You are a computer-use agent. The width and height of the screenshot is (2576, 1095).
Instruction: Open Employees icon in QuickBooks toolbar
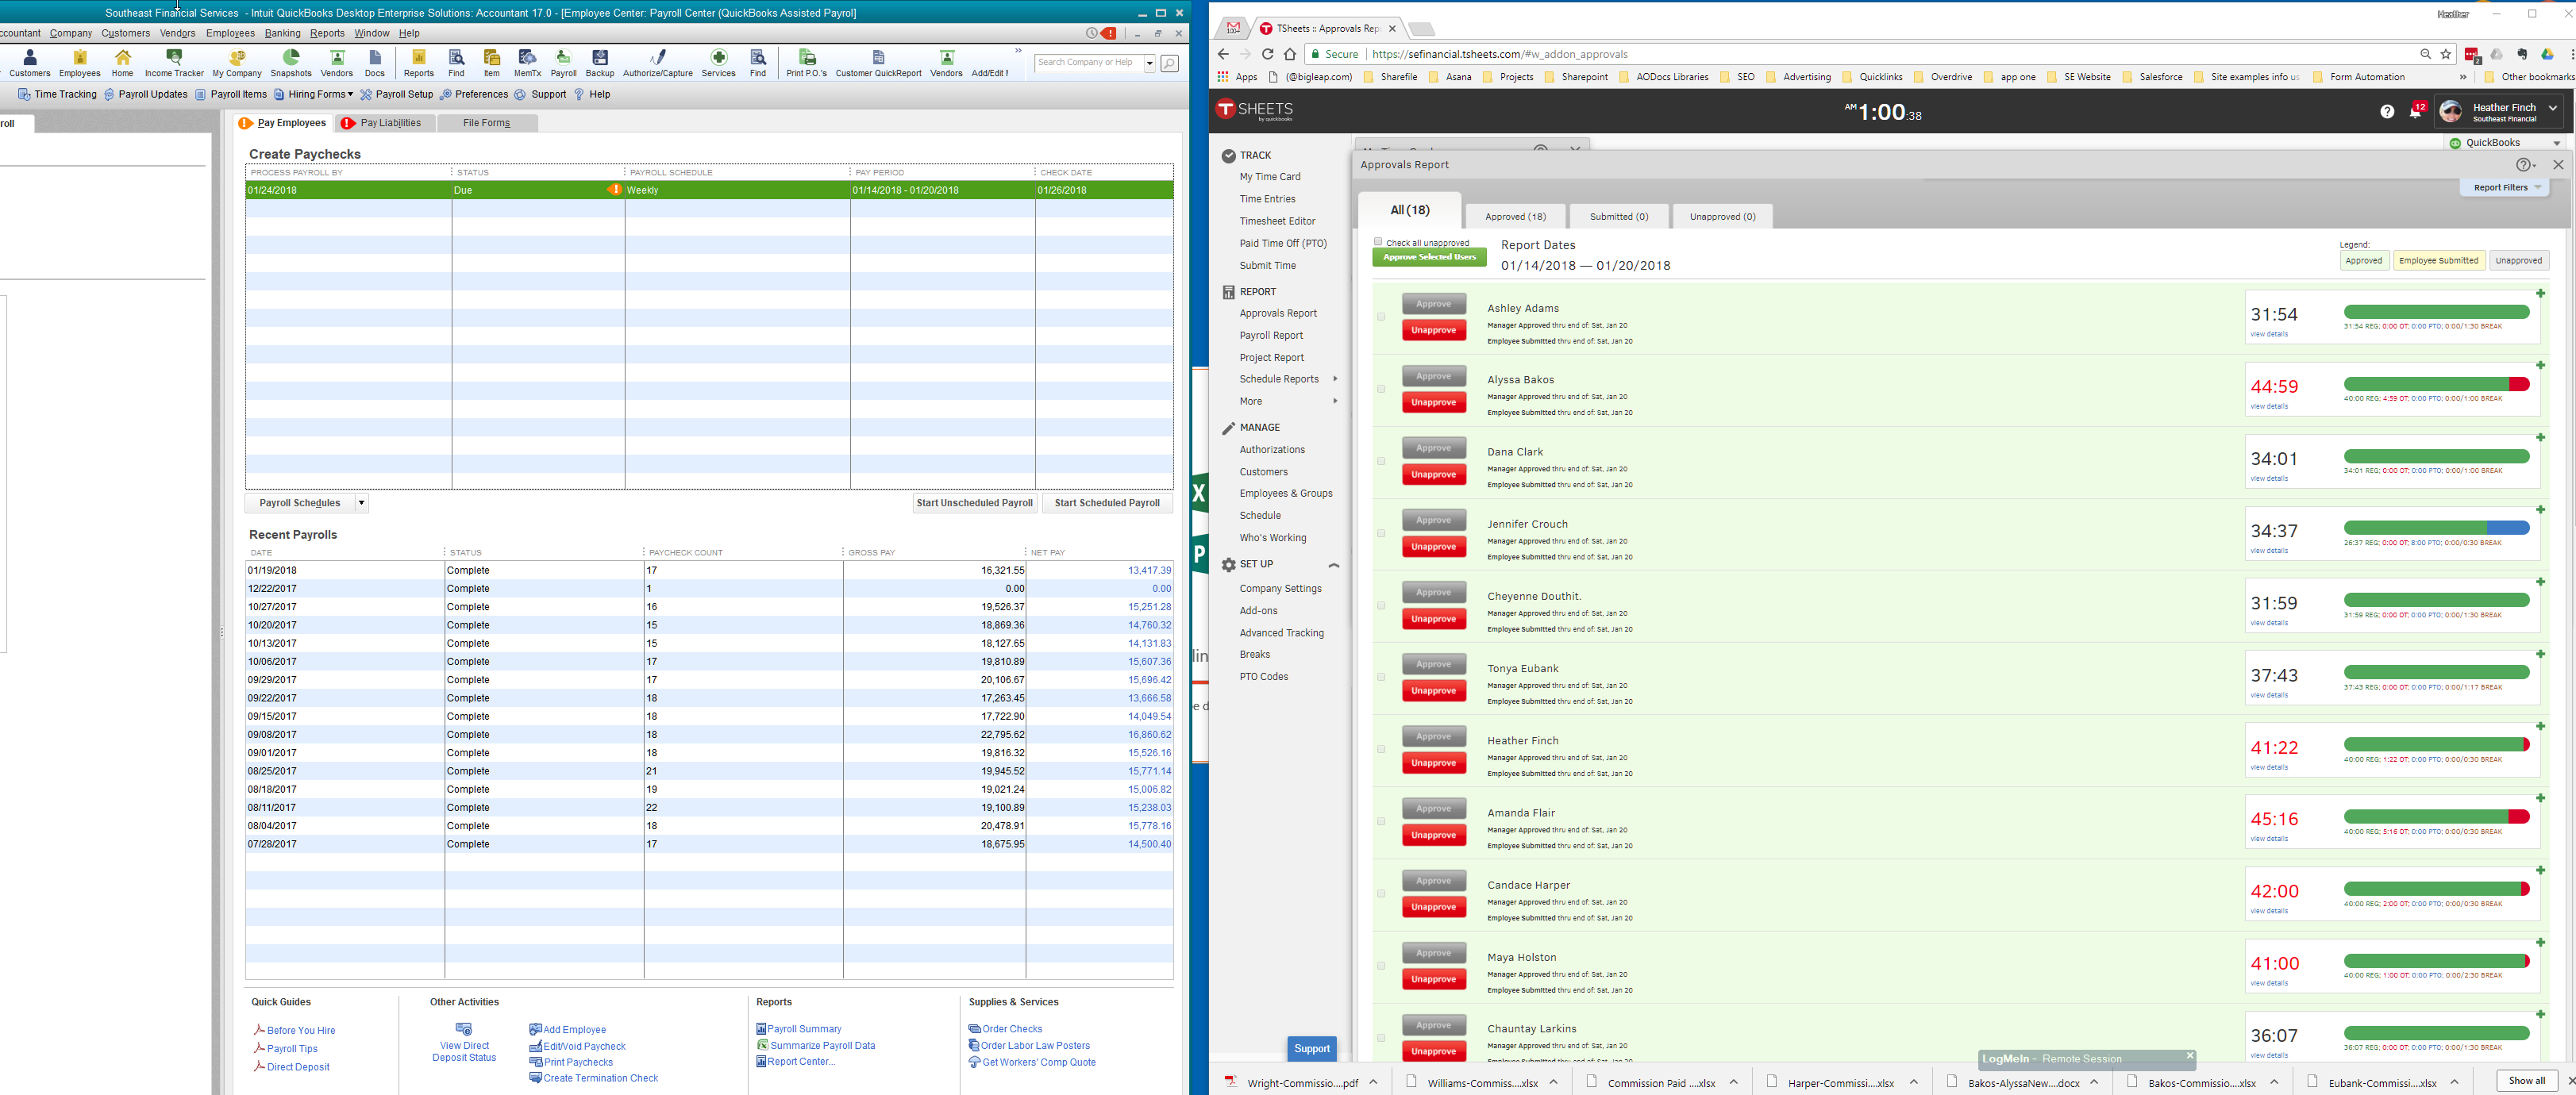click(80, 62)
